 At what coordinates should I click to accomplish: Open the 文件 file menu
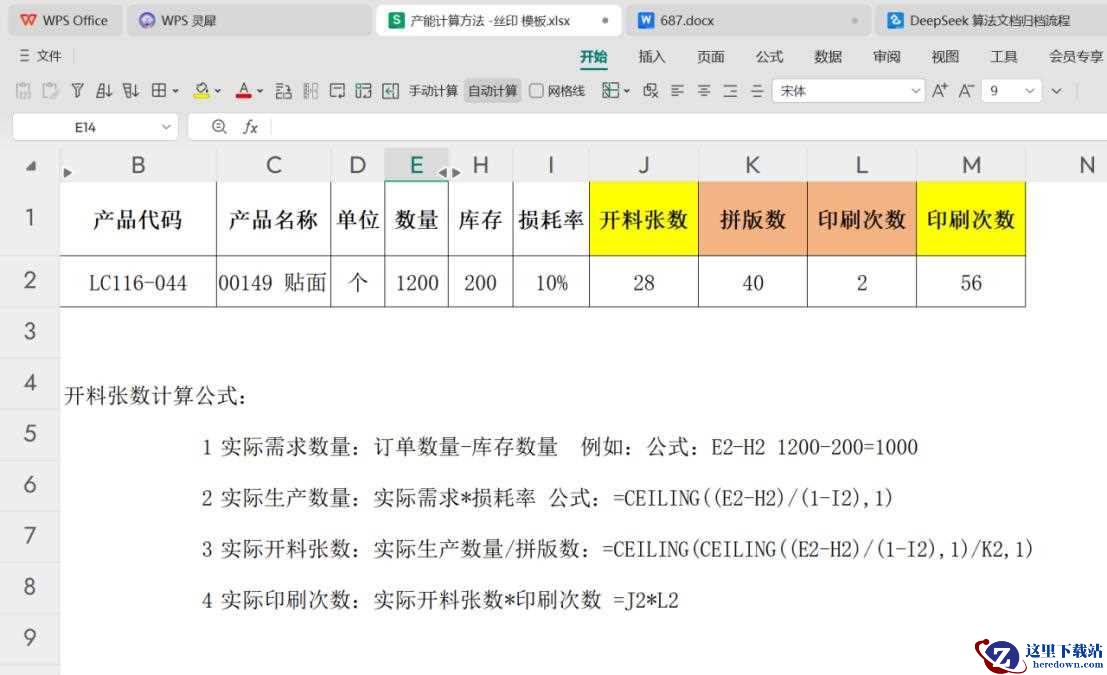(41, 56)
